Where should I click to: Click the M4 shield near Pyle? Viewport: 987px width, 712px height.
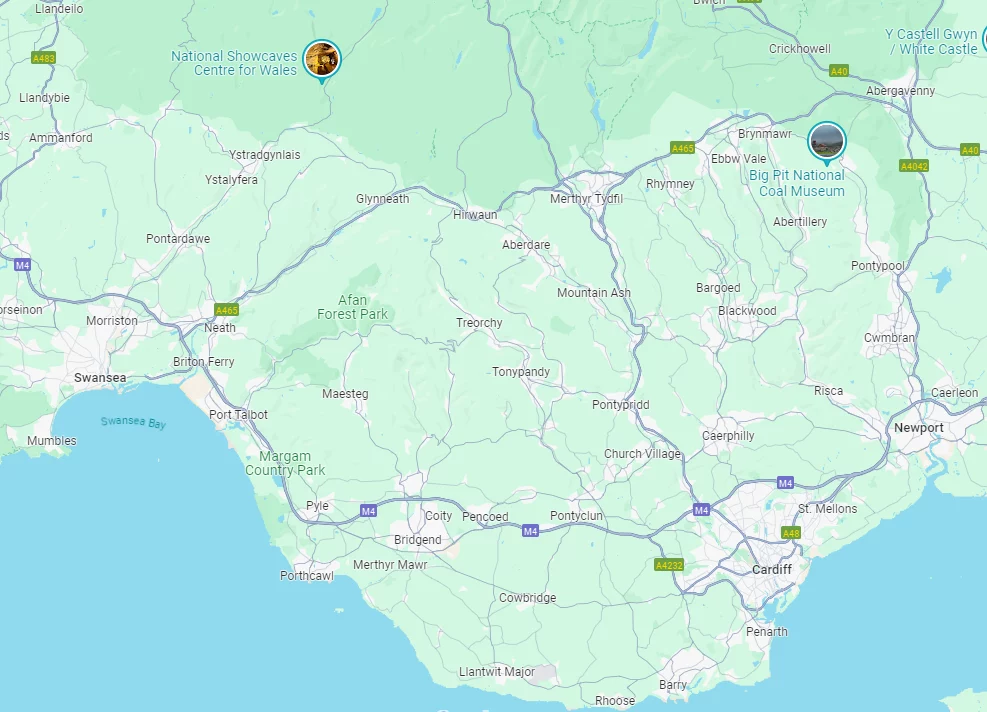click(368, 511)
